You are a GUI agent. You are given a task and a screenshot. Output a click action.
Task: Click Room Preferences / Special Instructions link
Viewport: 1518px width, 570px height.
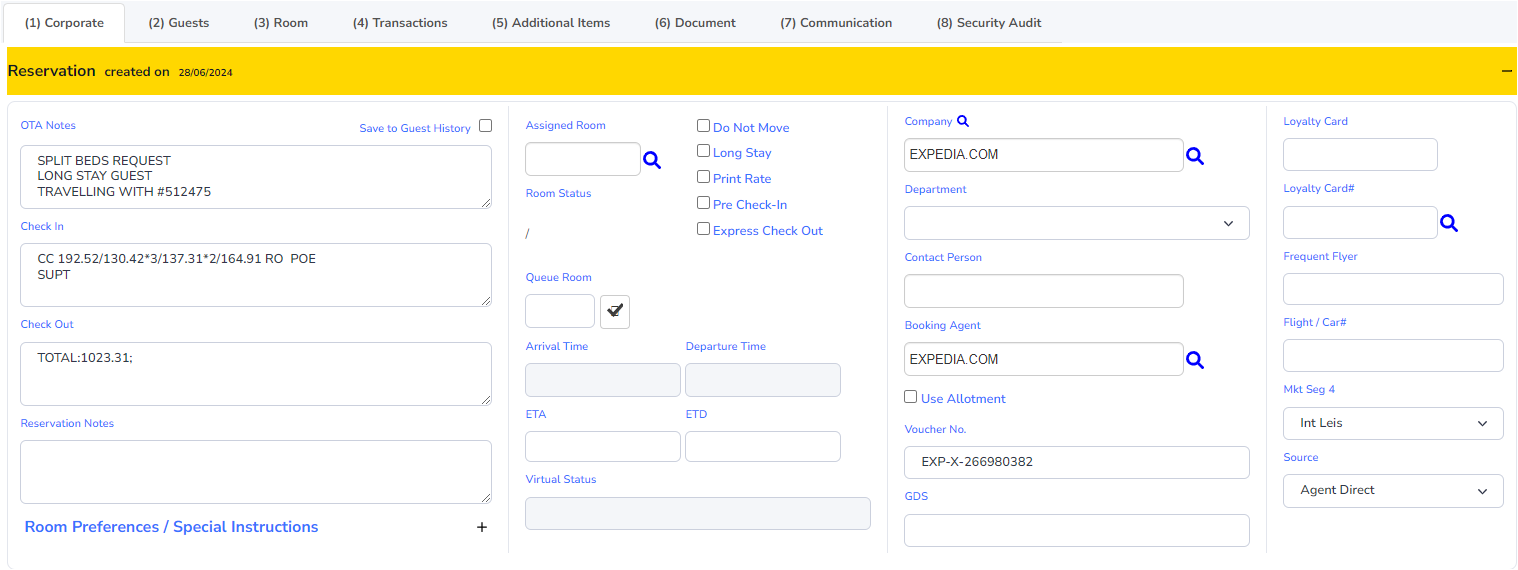171,527
